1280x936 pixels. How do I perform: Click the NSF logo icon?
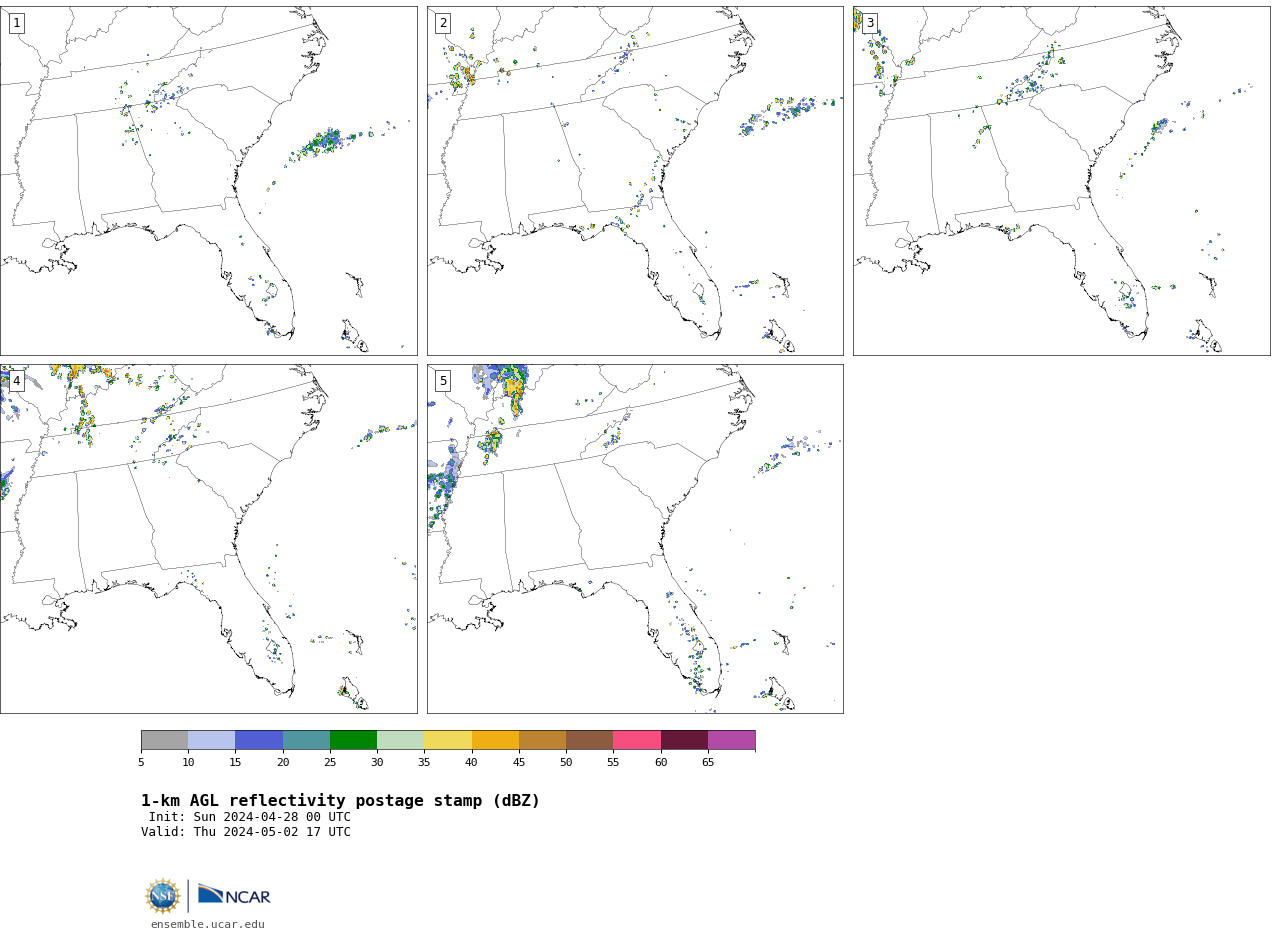163,896
